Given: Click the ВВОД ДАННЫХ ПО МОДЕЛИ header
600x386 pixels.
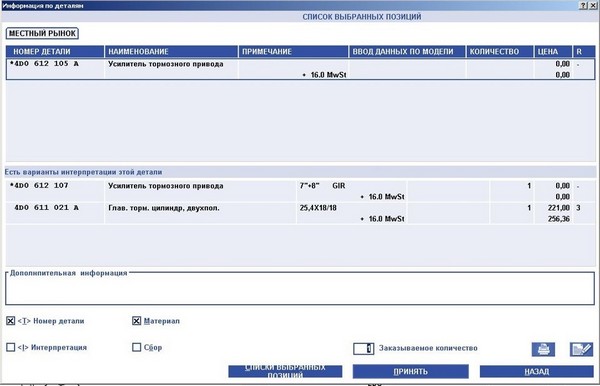Looking at the screenshot, I should (x=407, y=52).
